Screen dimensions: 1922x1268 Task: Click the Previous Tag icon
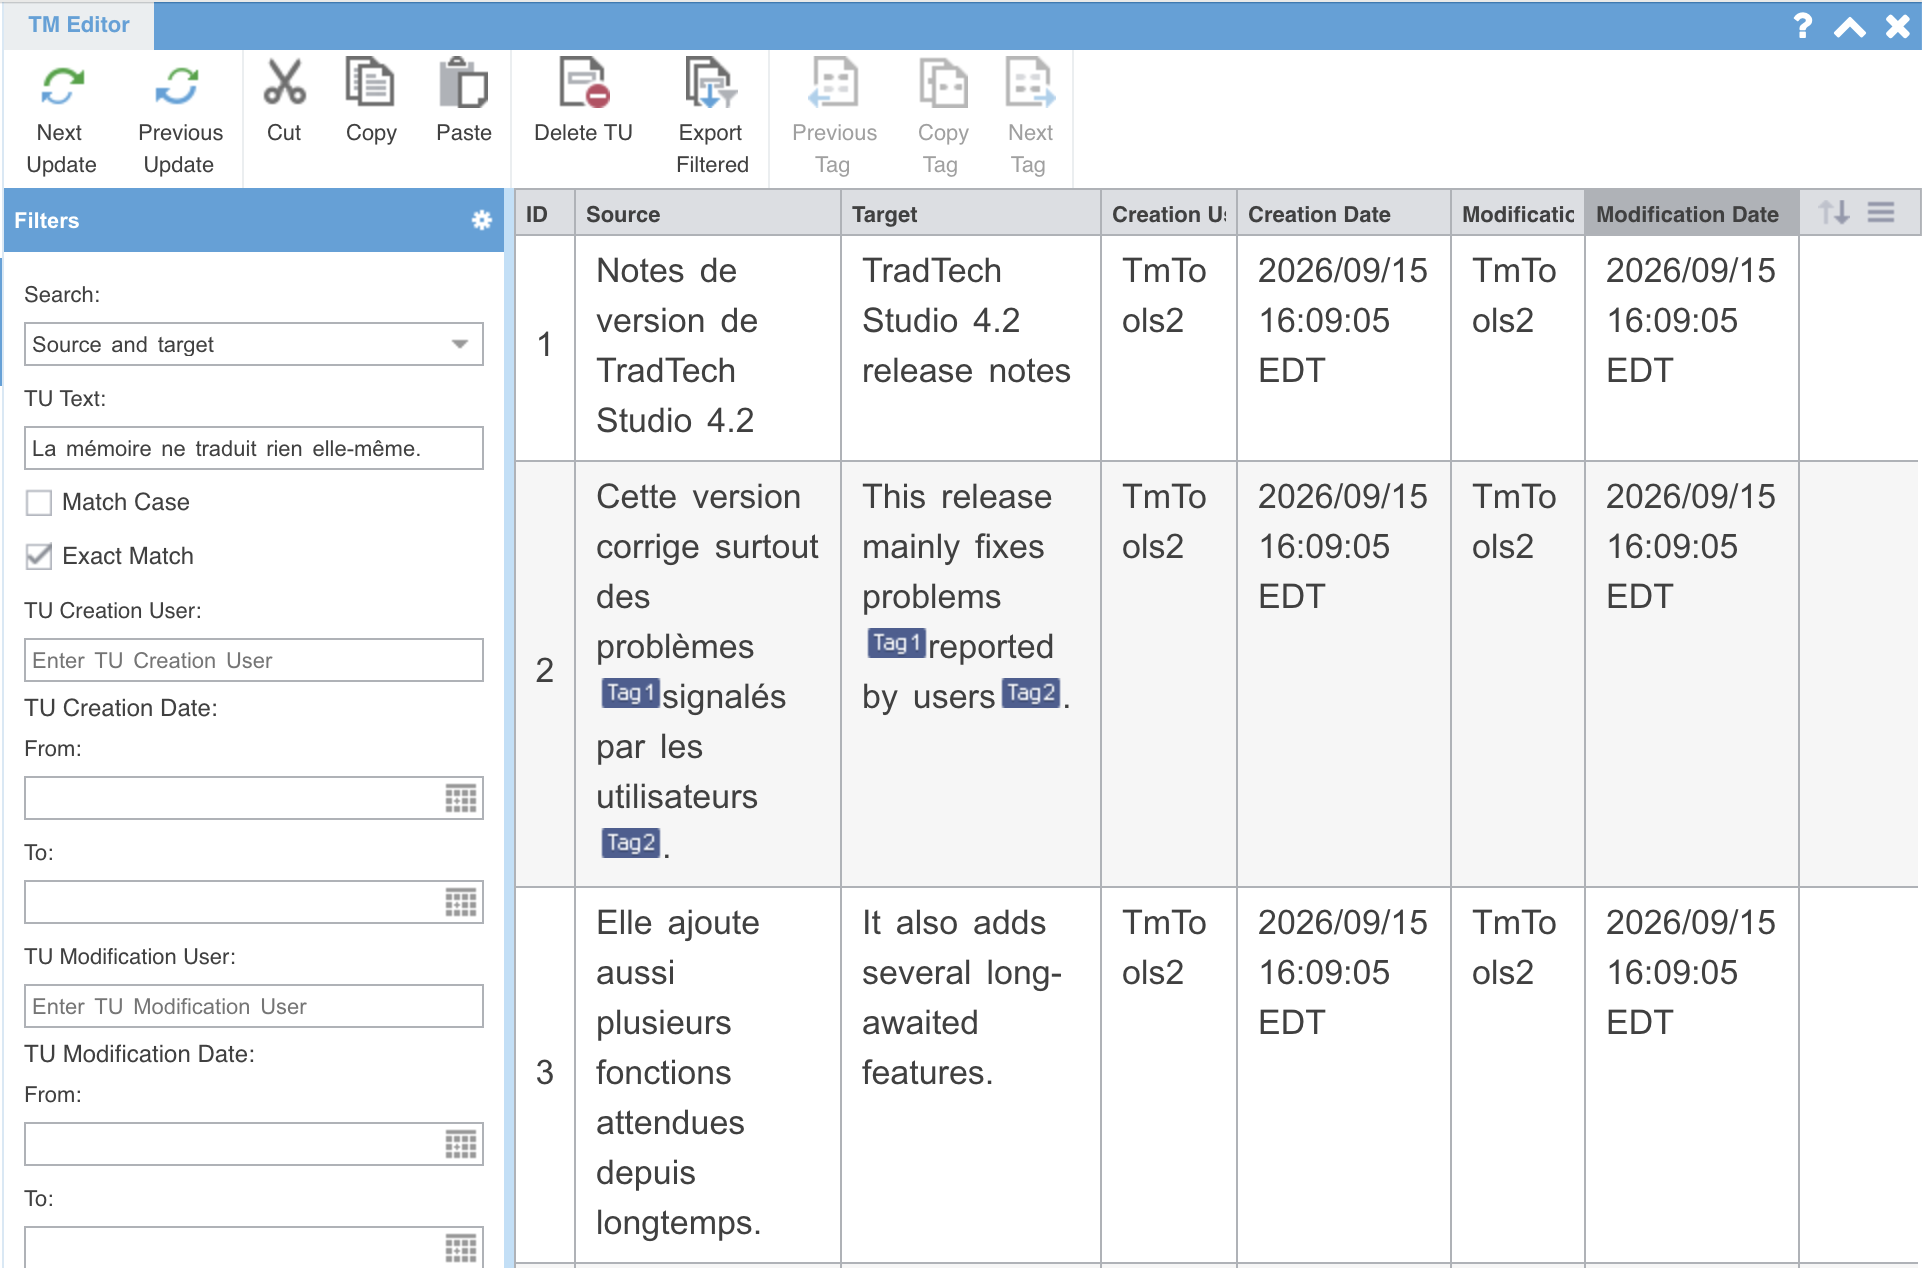(x=833, y=82)
